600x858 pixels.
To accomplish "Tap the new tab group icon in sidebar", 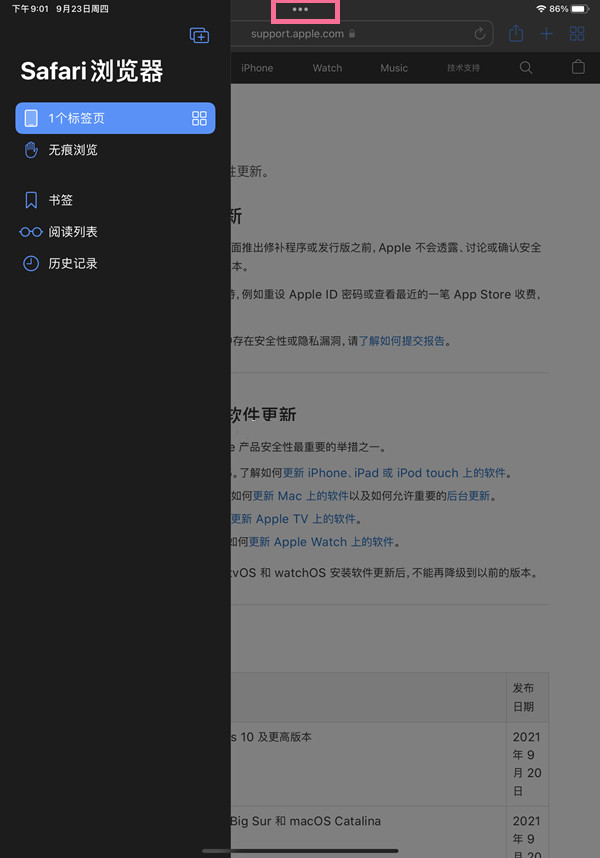I will [199, 35].
